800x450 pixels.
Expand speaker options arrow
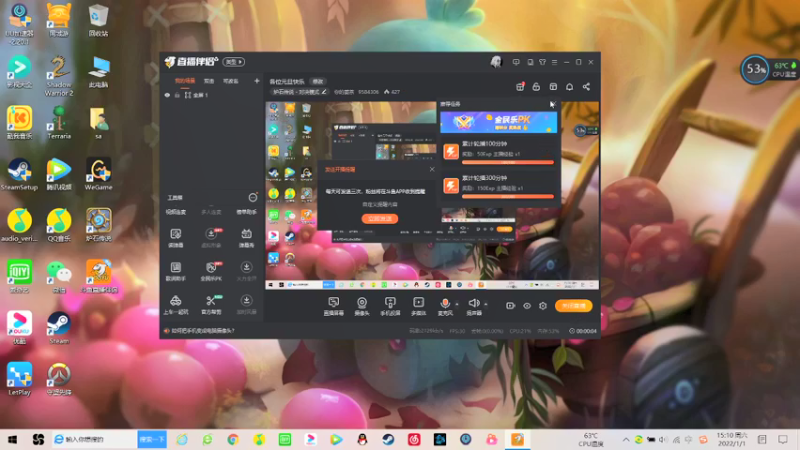pyautogui.click(x=486, y=304)
